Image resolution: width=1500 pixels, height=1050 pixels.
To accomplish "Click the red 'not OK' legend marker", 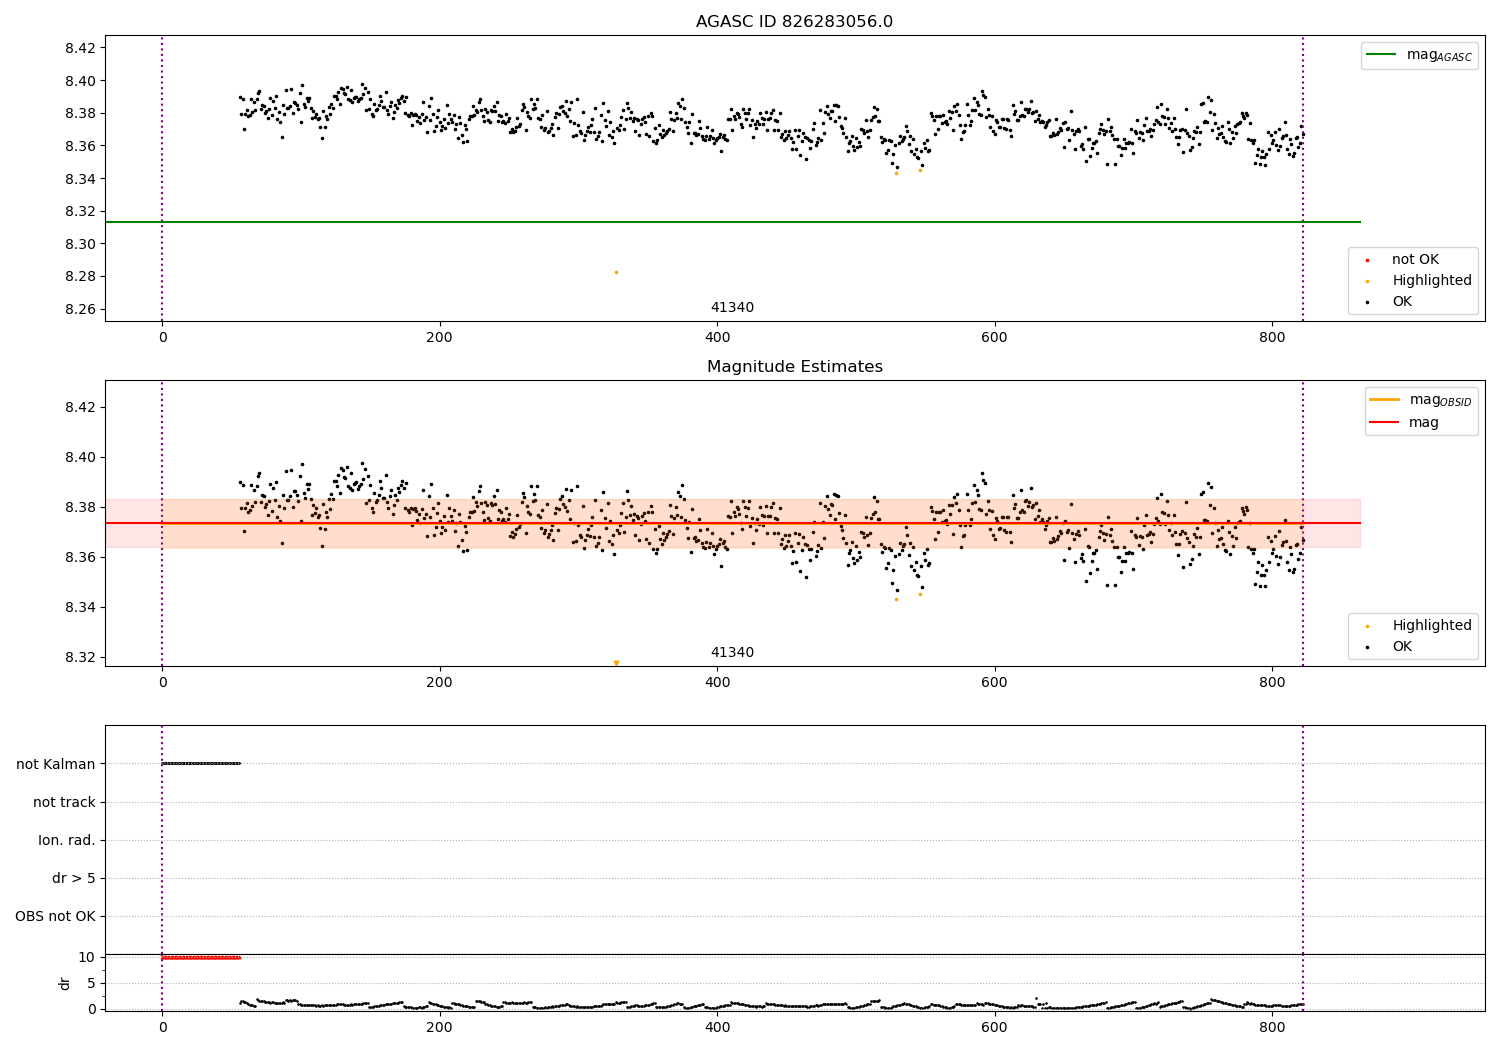I will click(x=1367, y=260).
